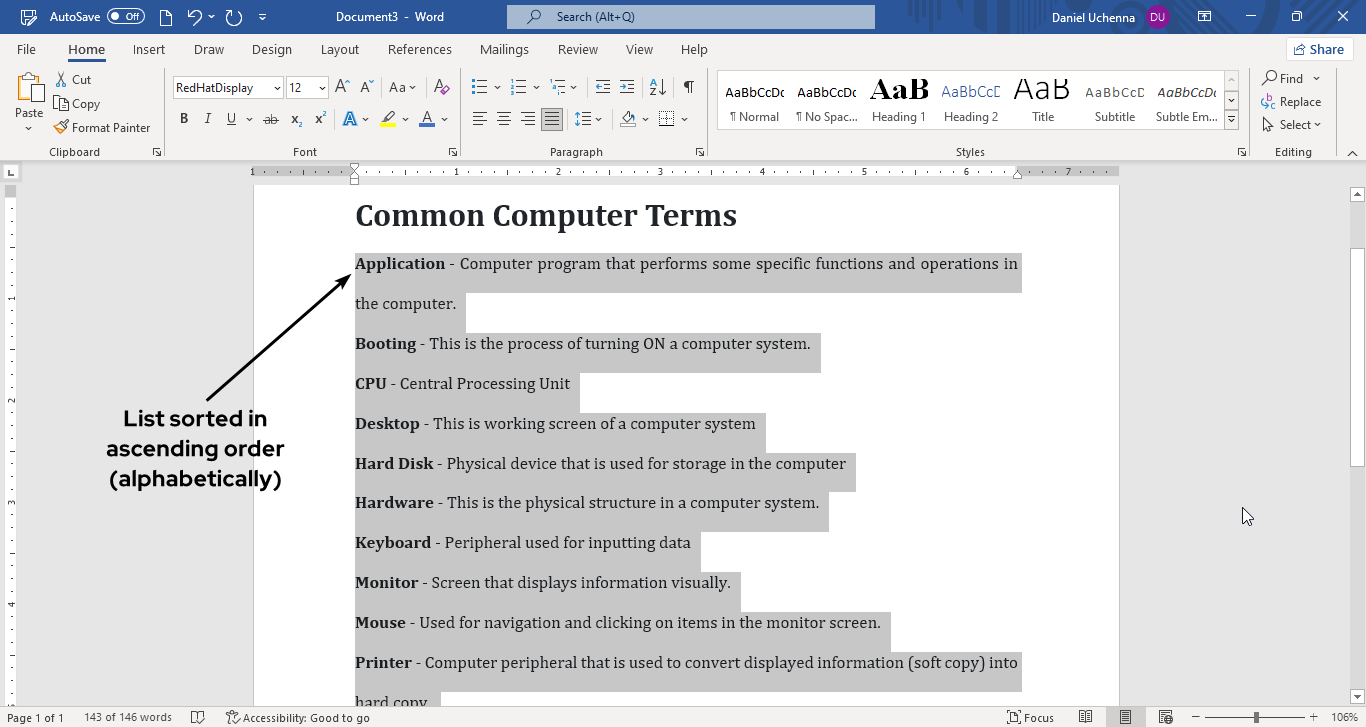The image size is (1366, 727).
Task: Open the font size dropdown
Action: pos(322,88)
